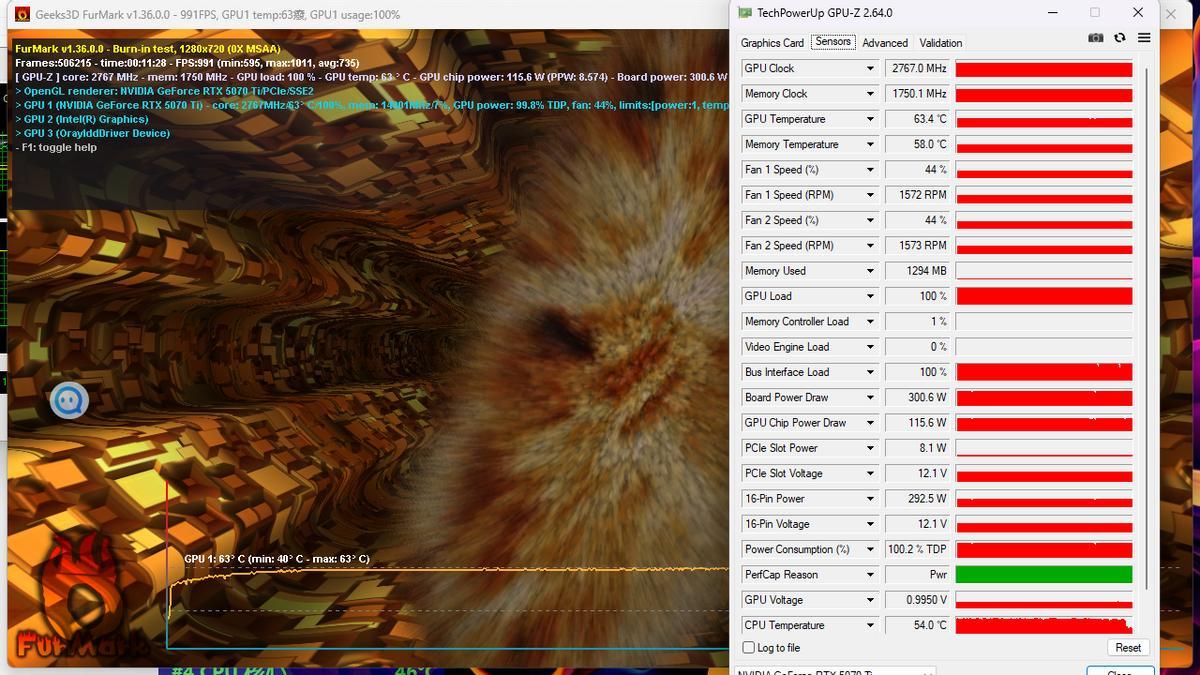Click the 1572 RPM fan value
The width and height of the screenshot is (1200, 675).
pos(918,195)
